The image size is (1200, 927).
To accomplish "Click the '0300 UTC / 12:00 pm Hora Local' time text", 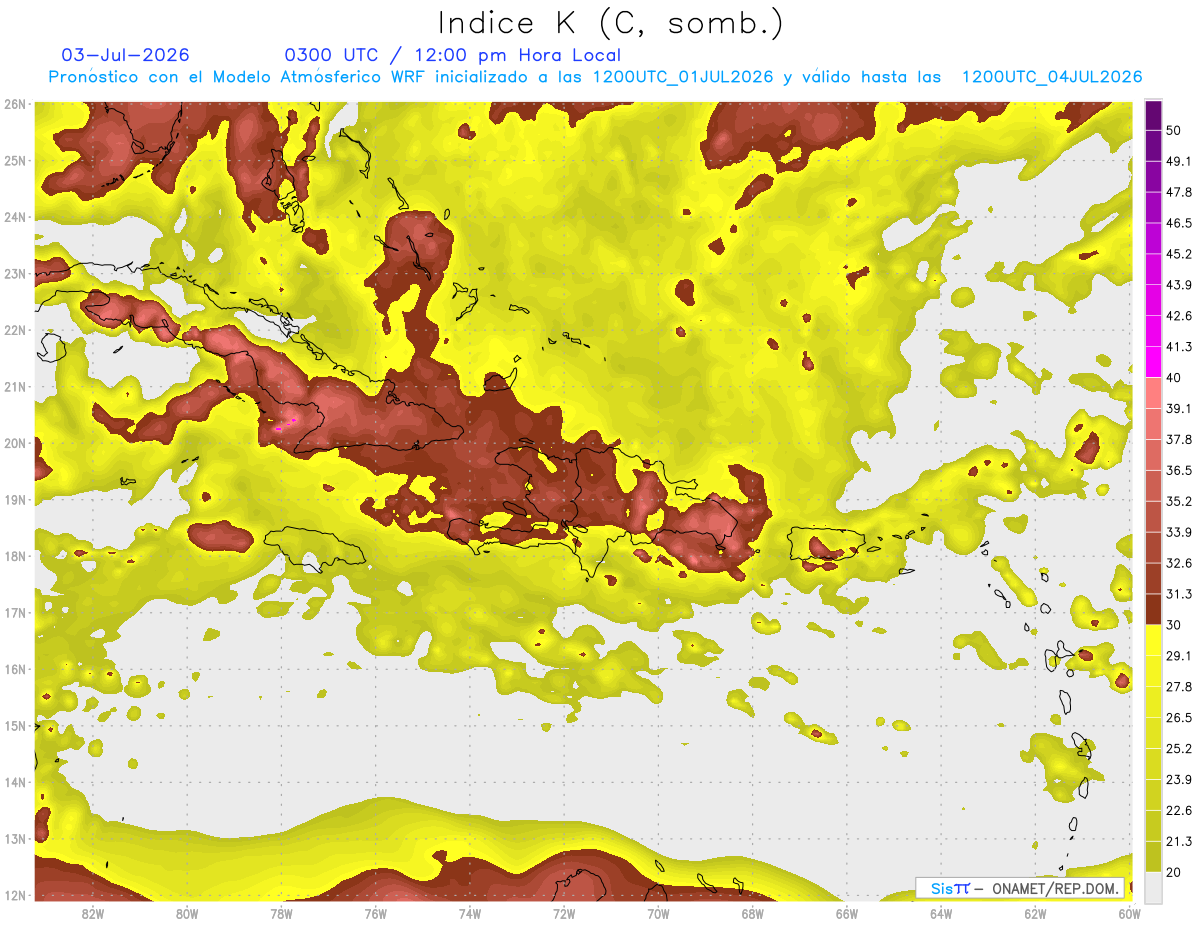I will (452, 55).
